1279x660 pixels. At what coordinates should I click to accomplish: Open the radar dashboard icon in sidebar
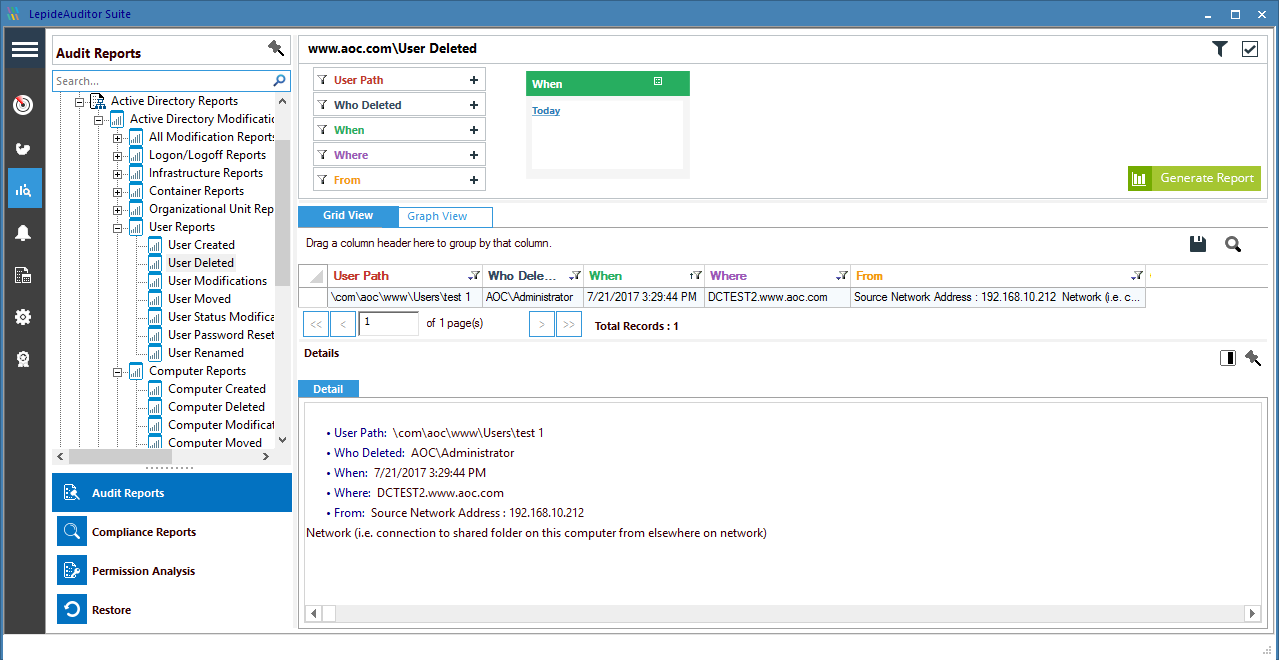[x=24, y=105]
